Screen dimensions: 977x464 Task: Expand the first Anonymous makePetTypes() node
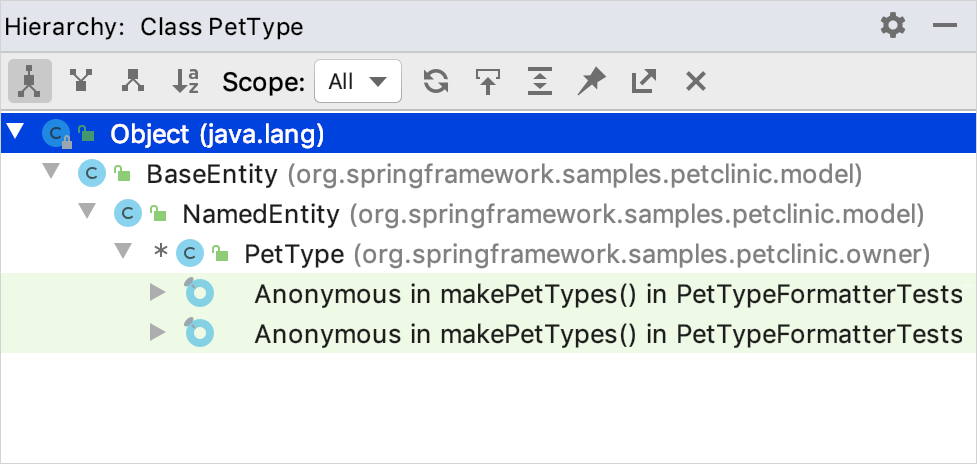click(157, 293)
